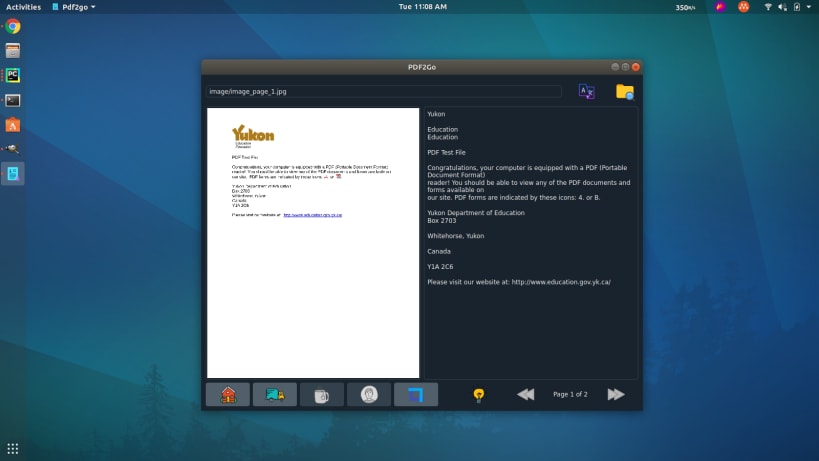
Task: Click the image path input field
Action: pyautogui.click(x=383, y=91)
